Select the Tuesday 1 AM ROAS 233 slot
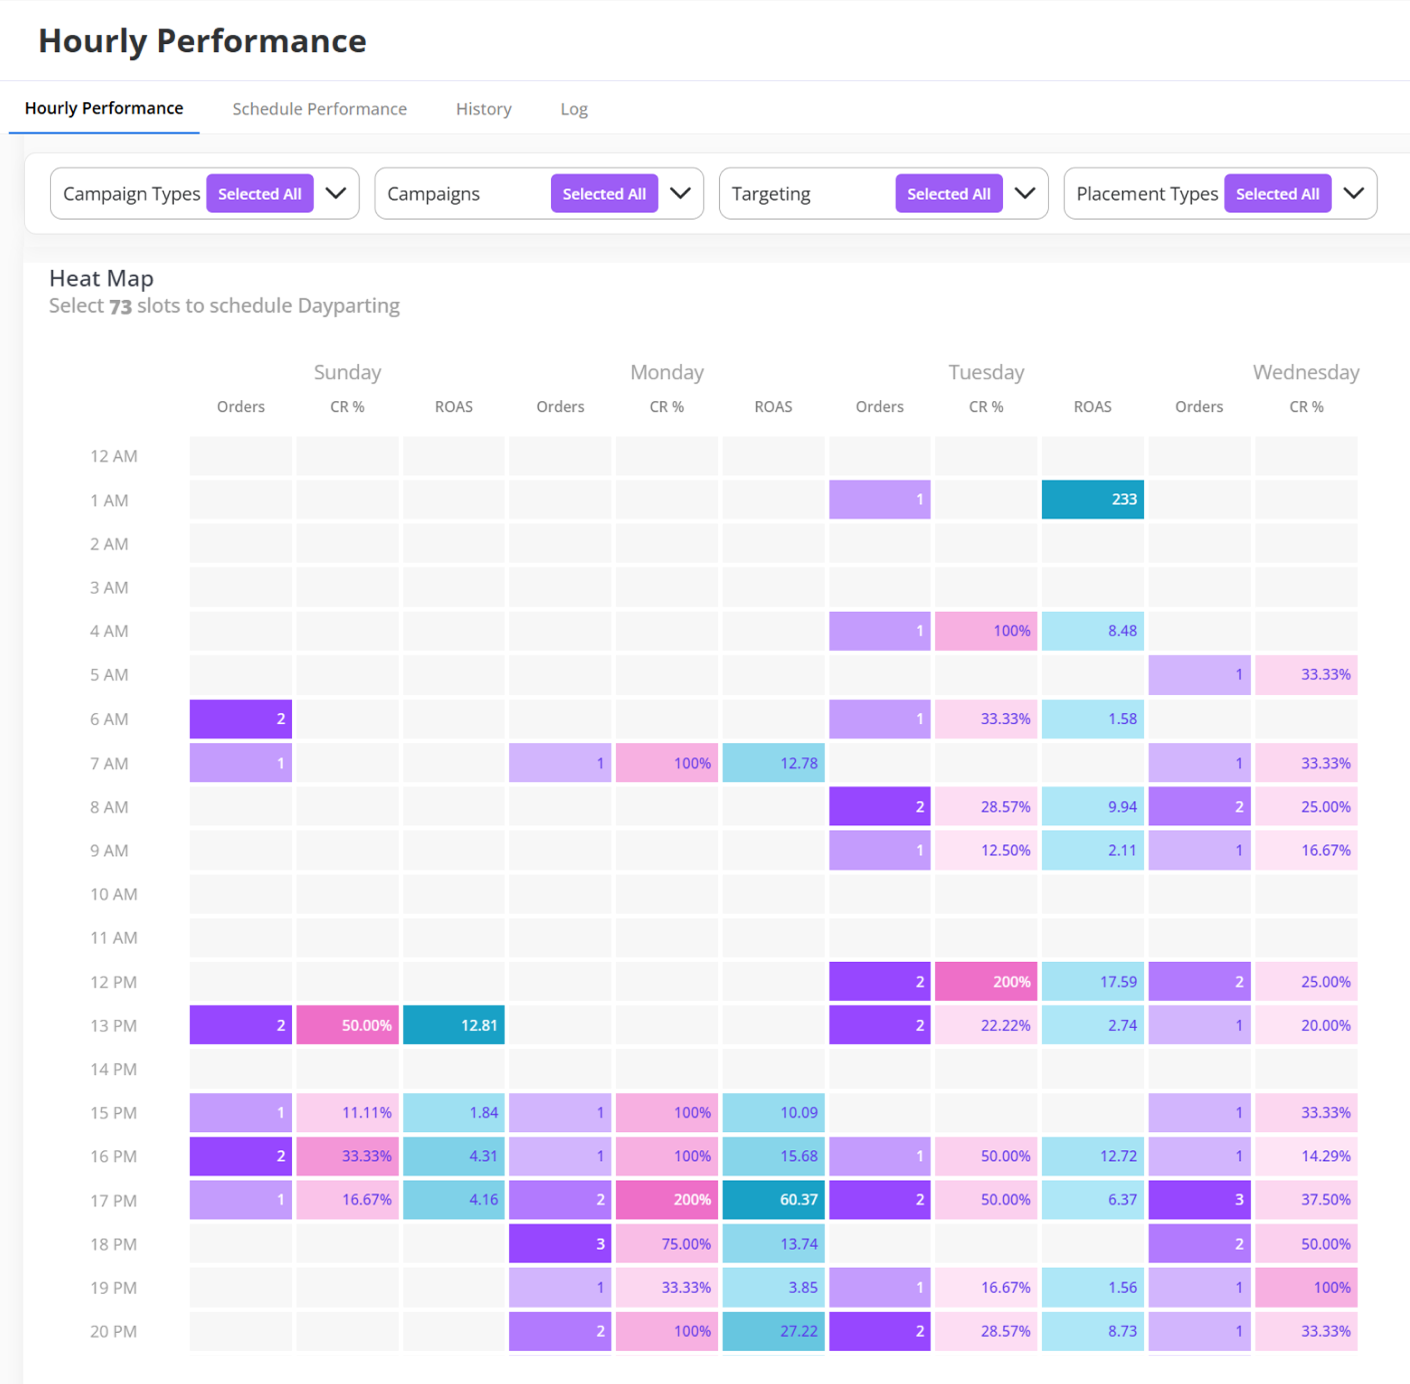This screenshot has height=1384, width=1410. click(1092, 499)
